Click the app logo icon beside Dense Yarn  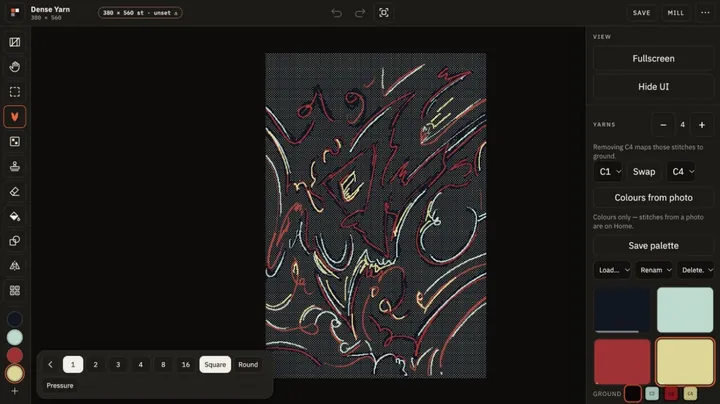(x=15, y=12)
